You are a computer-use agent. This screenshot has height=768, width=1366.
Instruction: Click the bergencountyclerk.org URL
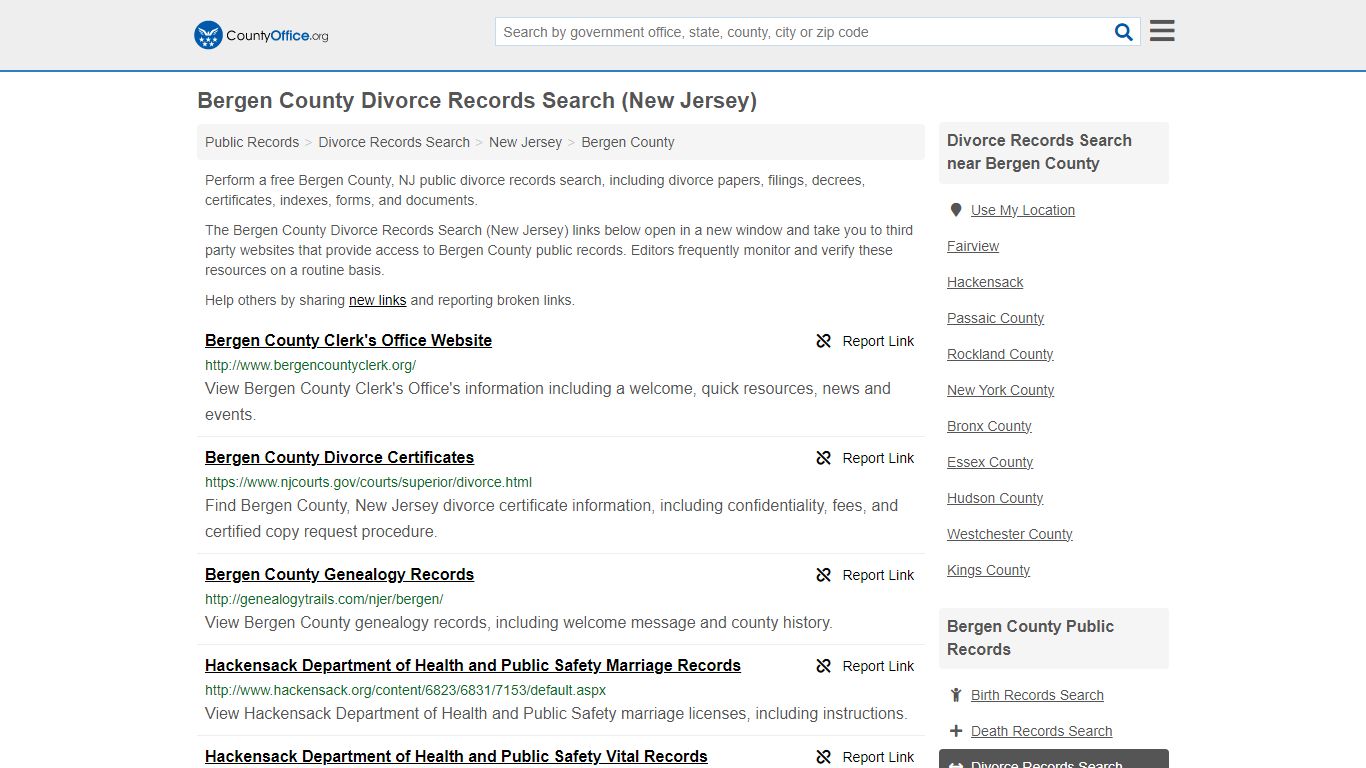pyautogui.click(x=310, y=365)
